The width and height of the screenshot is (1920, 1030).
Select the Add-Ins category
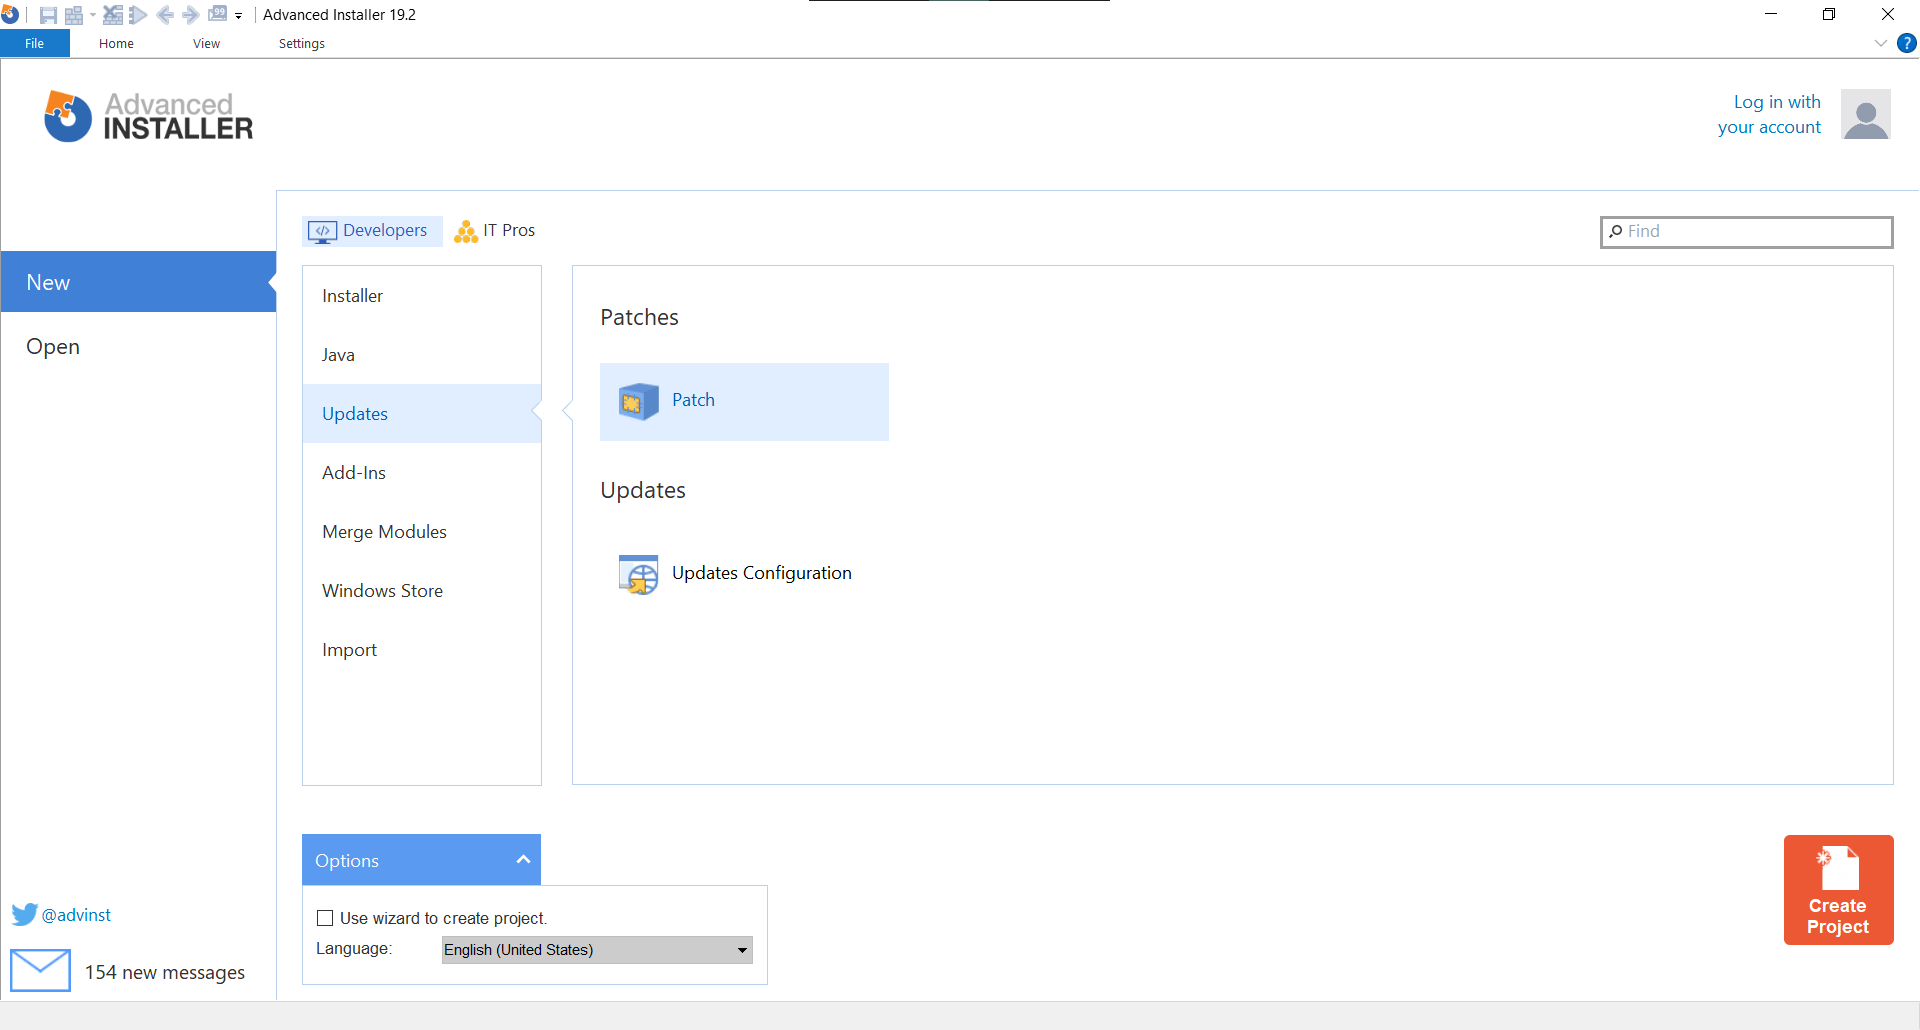[x=422, y=473]
